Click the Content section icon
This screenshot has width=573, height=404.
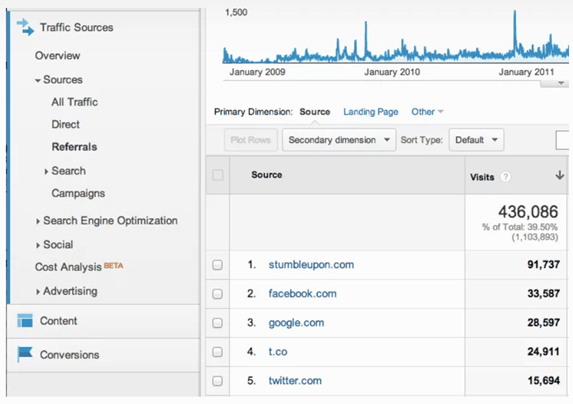pyautogui.click(x=25, y=321)
